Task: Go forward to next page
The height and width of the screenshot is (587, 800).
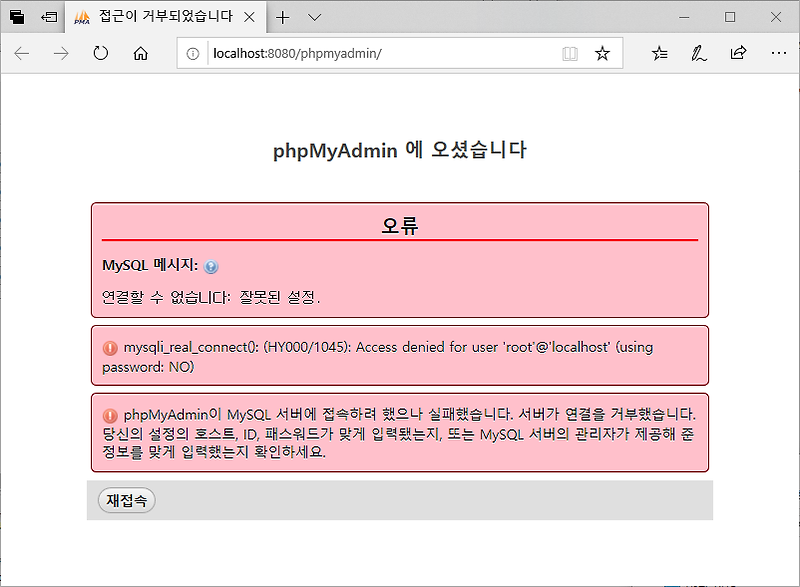Action: pos(61,54)
